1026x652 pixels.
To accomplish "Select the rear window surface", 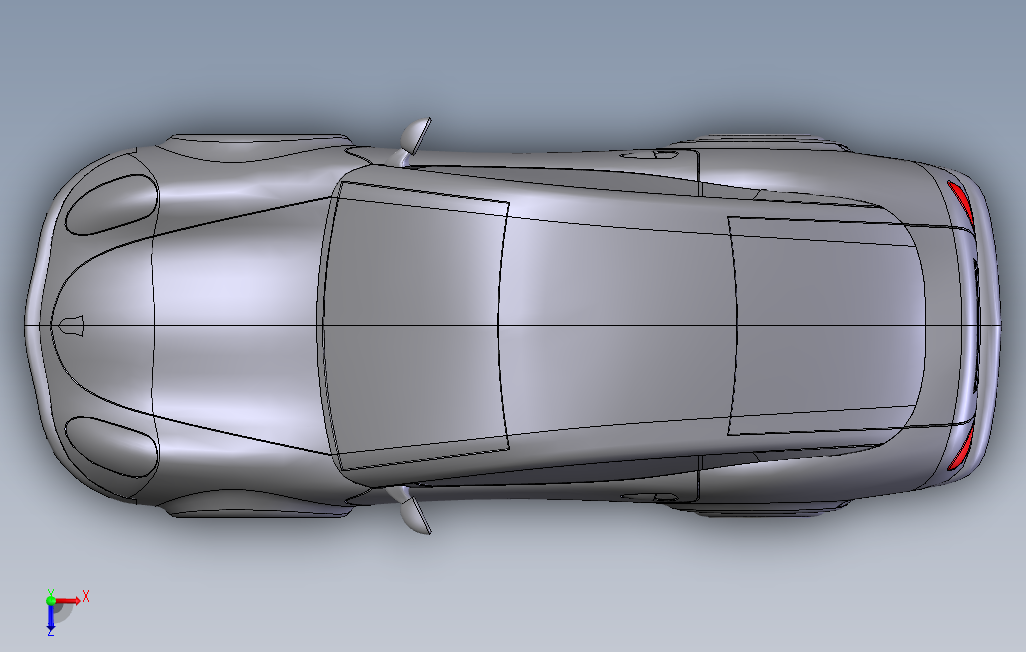I will coord(826,326).
